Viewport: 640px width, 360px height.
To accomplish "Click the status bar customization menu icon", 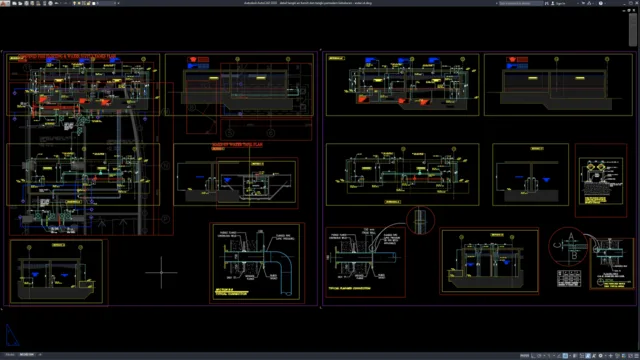I will [x=636, y=356].
